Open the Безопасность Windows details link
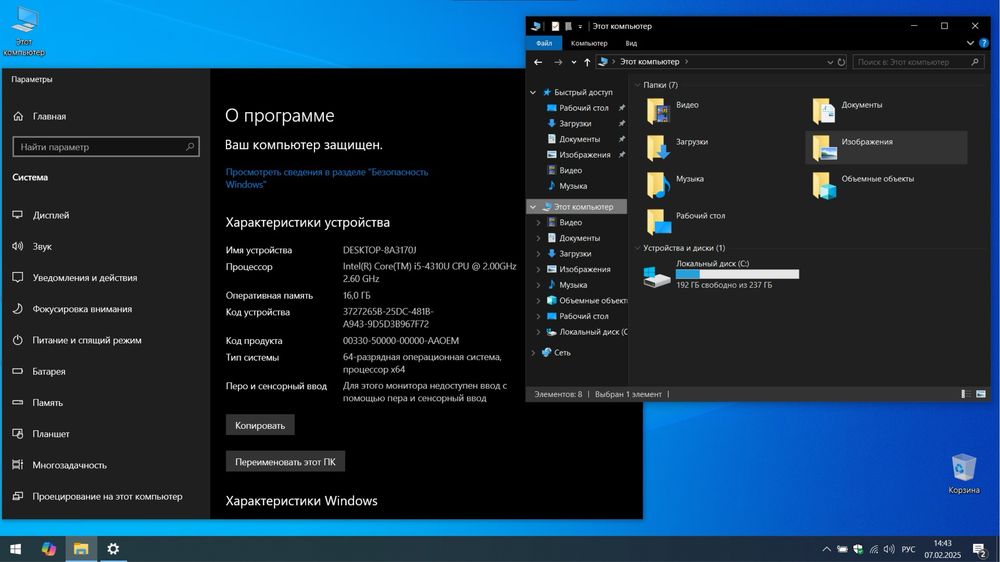Screen dimensions: 1000x562 [x=327, y=178]
